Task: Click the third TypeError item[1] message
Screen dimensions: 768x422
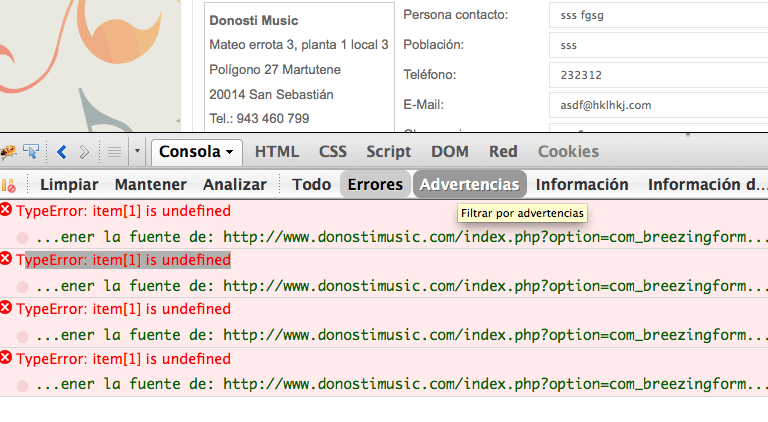Action: click(x=123, y=309)
